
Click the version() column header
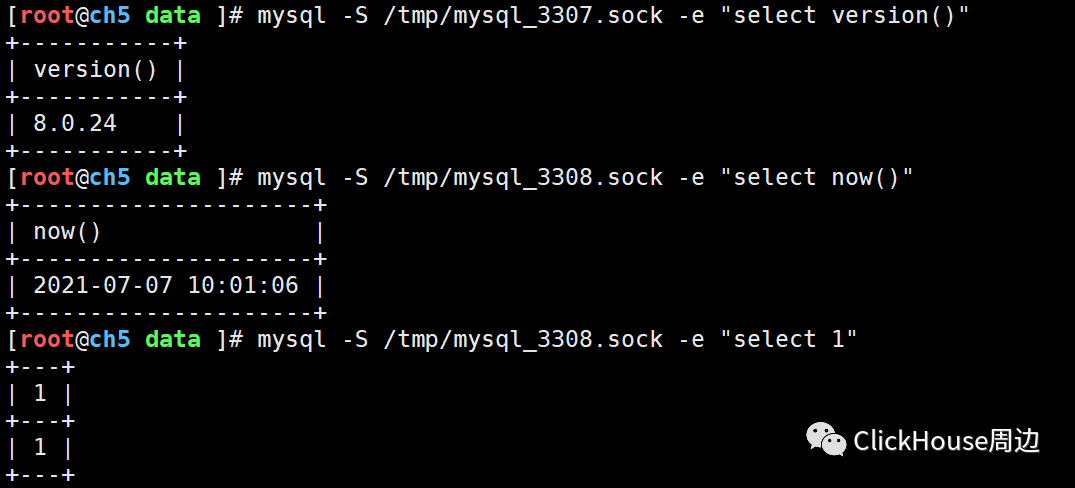[x=95, y=69]
